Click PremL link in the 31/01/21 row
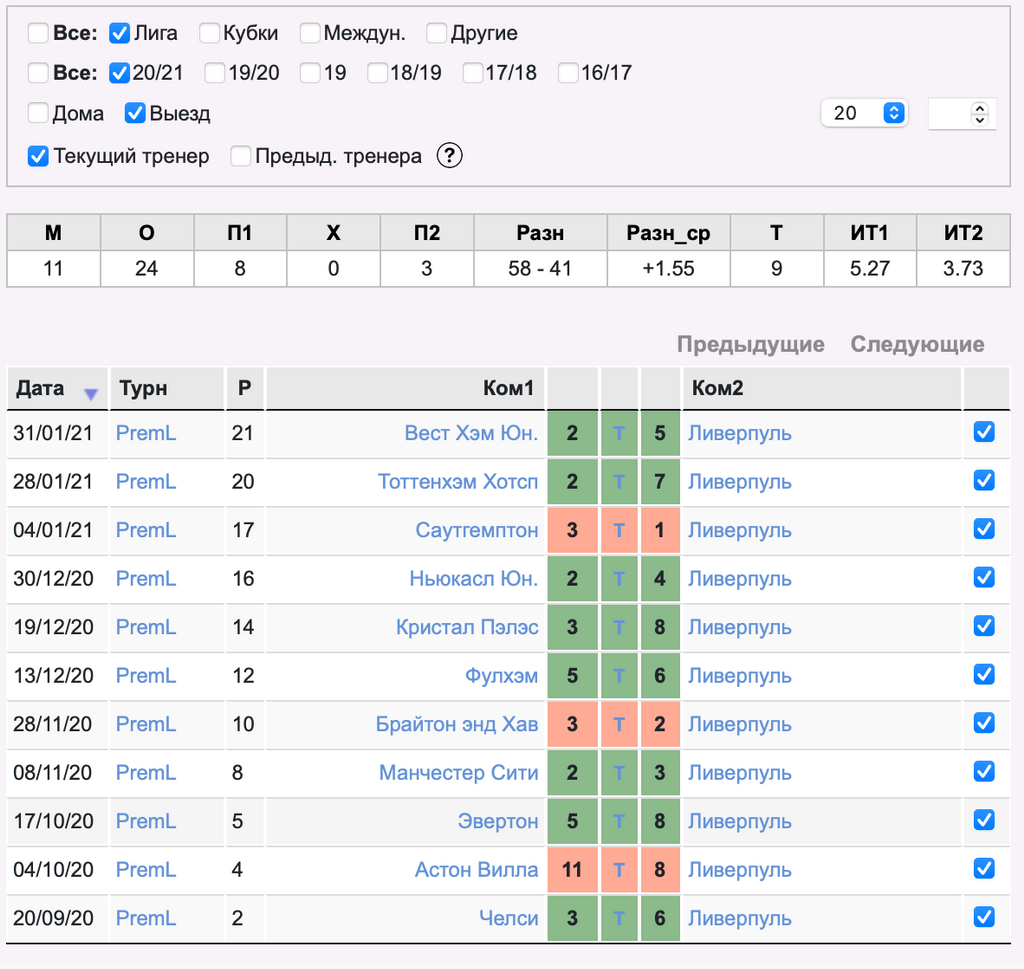 click(146, 433)
